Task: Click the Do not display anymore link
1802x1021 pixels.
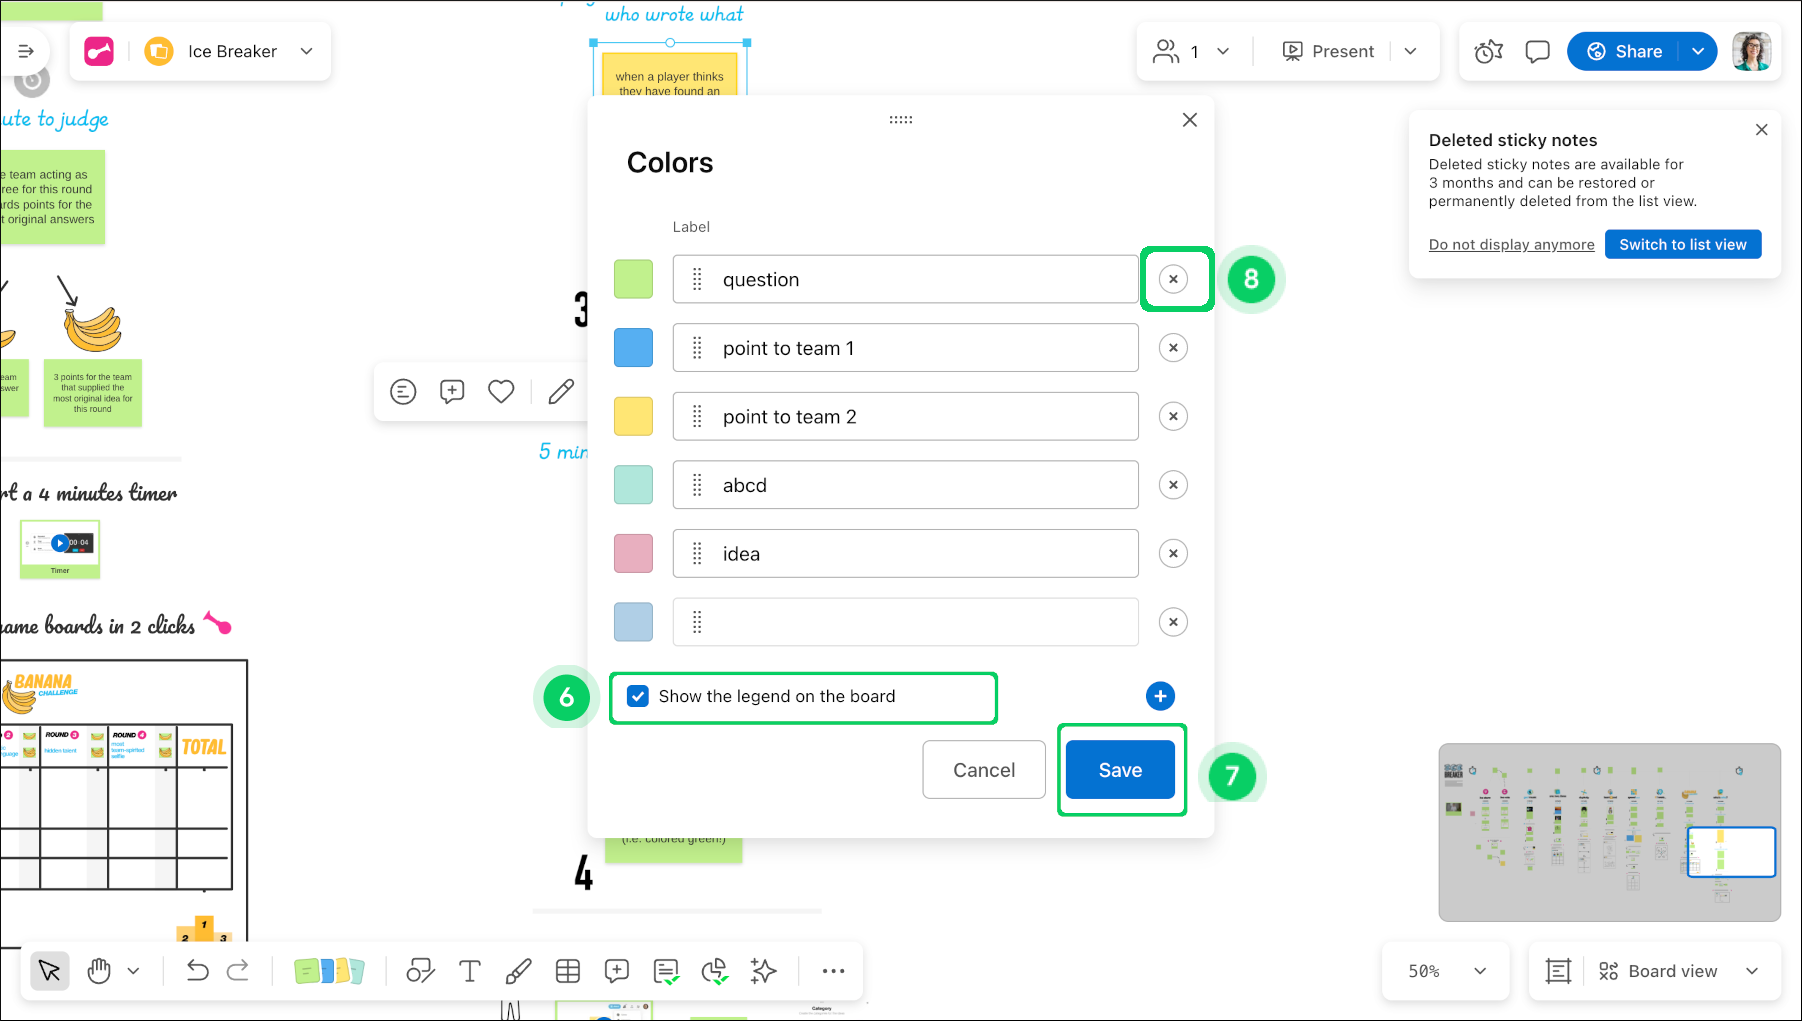Action: (x=1511, y=245)
